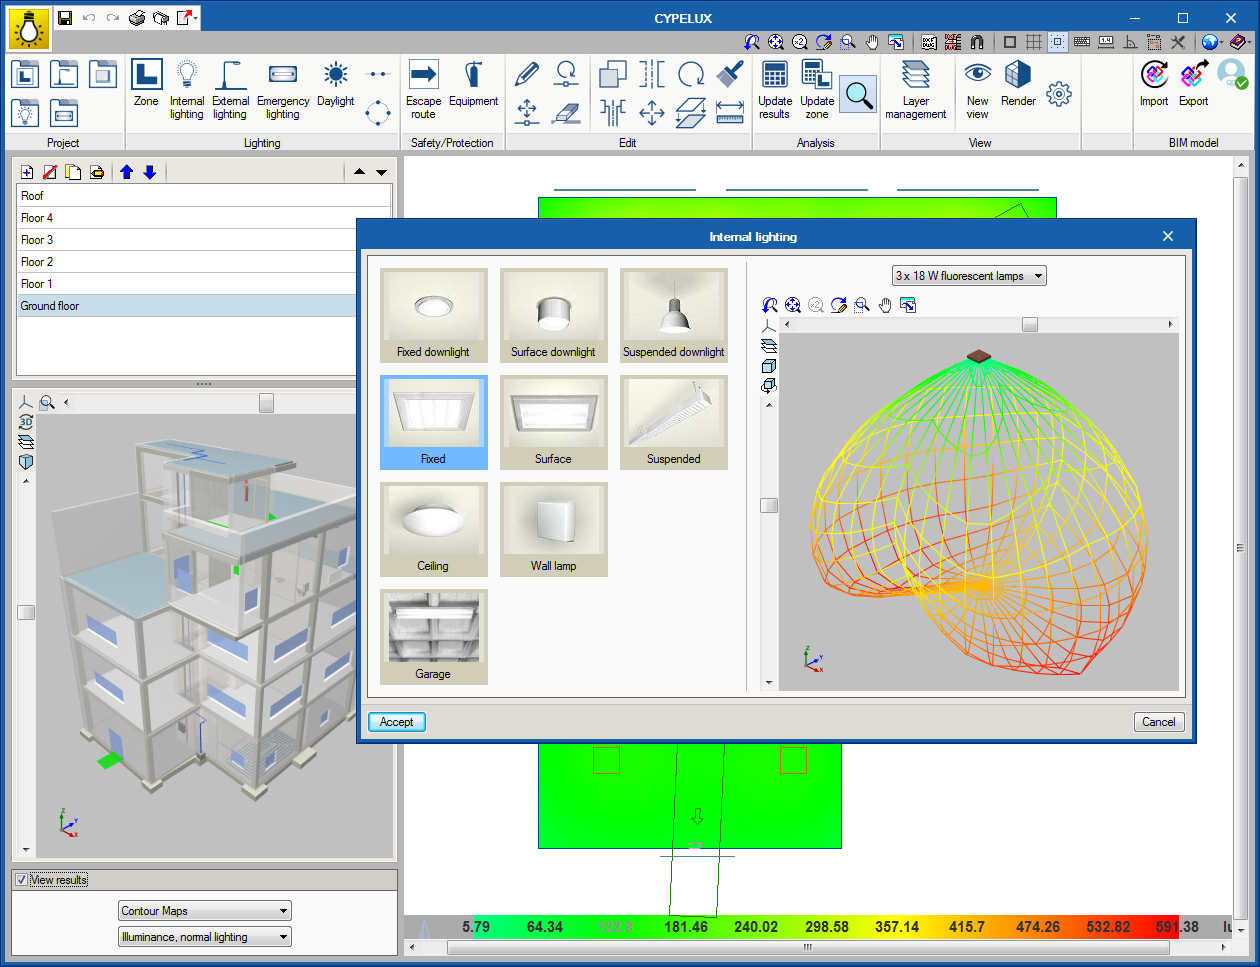1260x967 pixels.
Task: Choose the External lighting tool
Action: coord(230,90)
